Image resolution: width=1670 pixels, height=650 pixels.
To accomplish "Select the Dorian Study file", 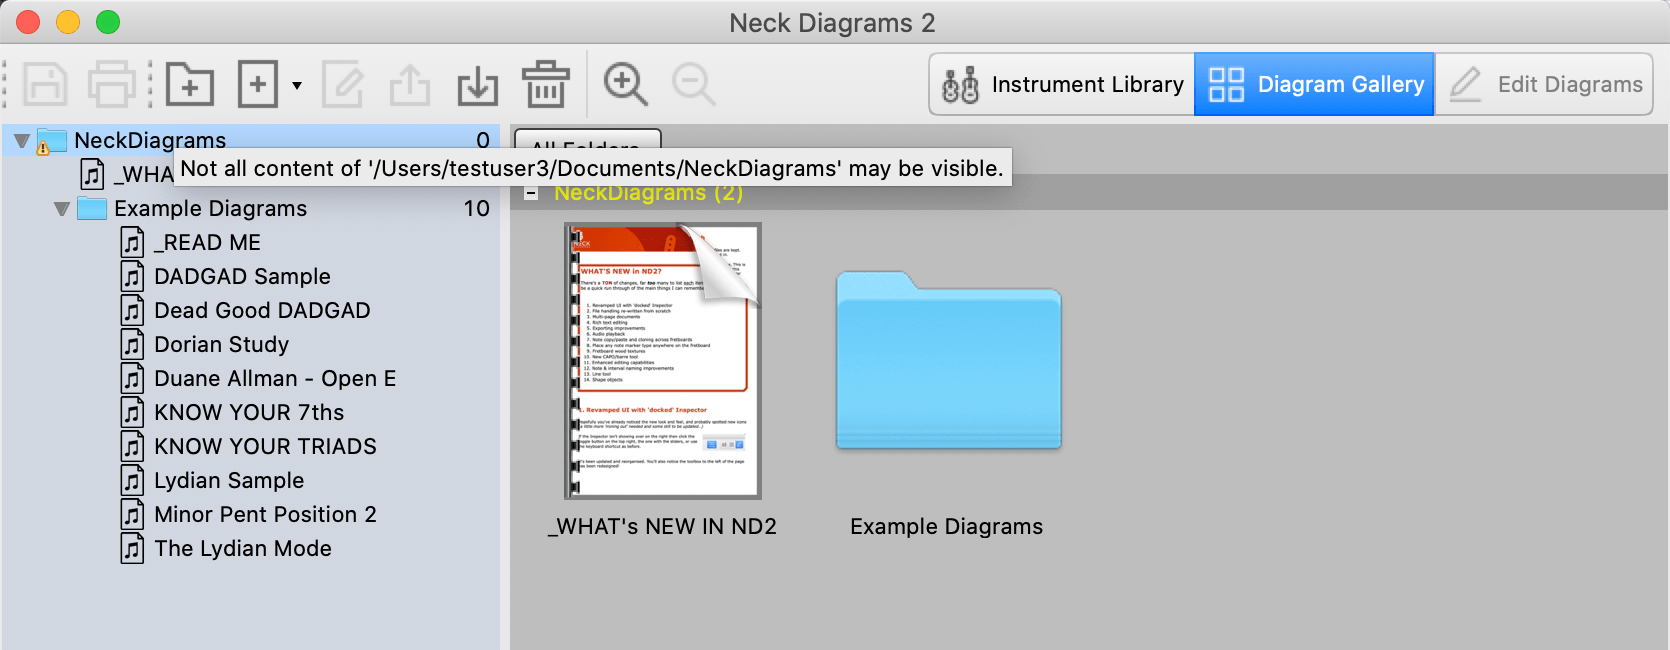I will [250, 344].
